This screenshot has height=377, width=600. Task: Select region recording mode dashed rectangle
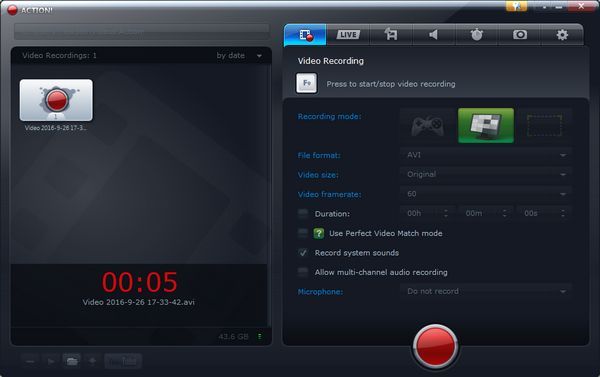544,126
